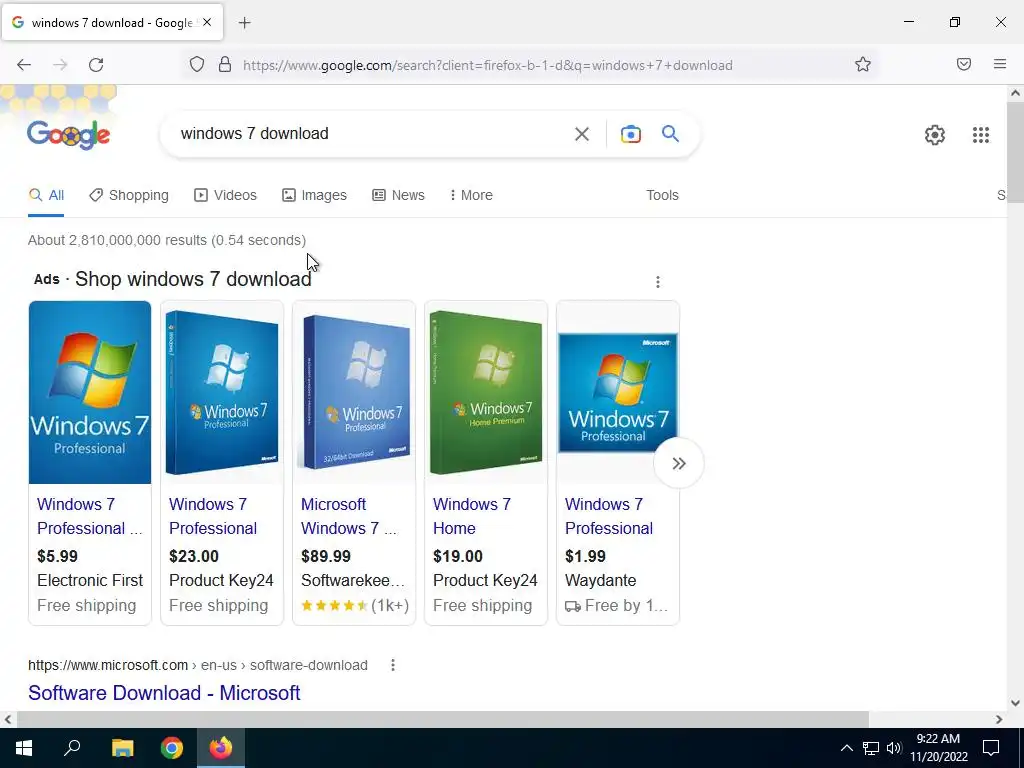Click the horizontal scrollbar thumb
Image resolution: width=1024 pixels, height=768 pixels.
click(443, 719)
